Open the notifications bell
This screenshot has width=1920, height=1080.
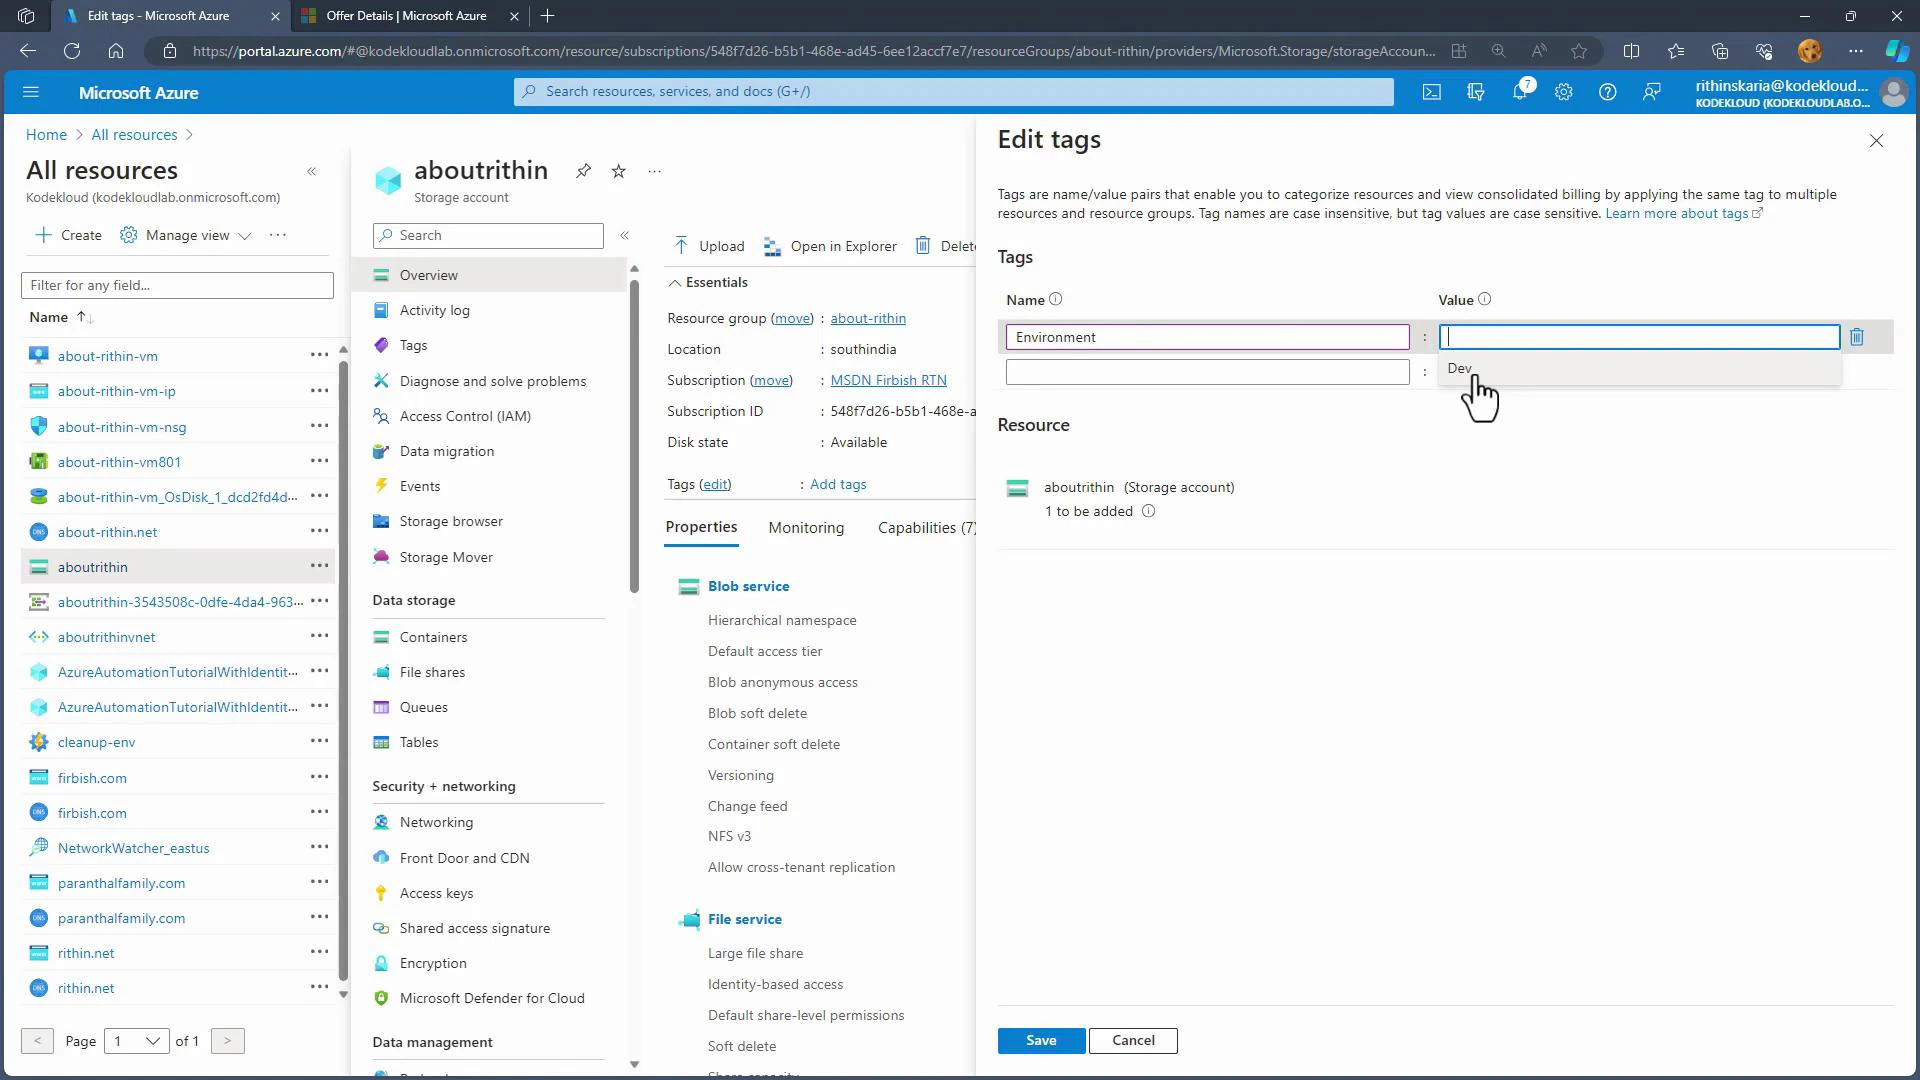click(x=1519, y=91)
